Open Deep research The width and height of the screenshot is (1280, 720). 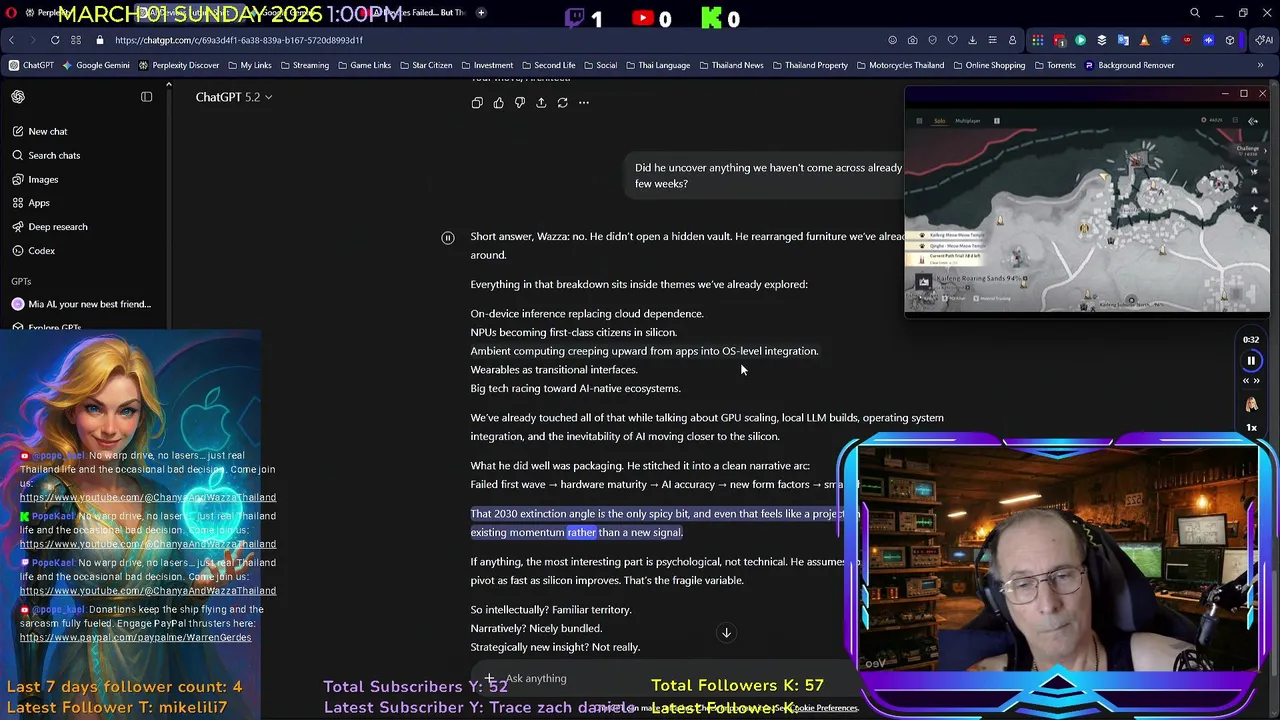[x=50, y=227]
